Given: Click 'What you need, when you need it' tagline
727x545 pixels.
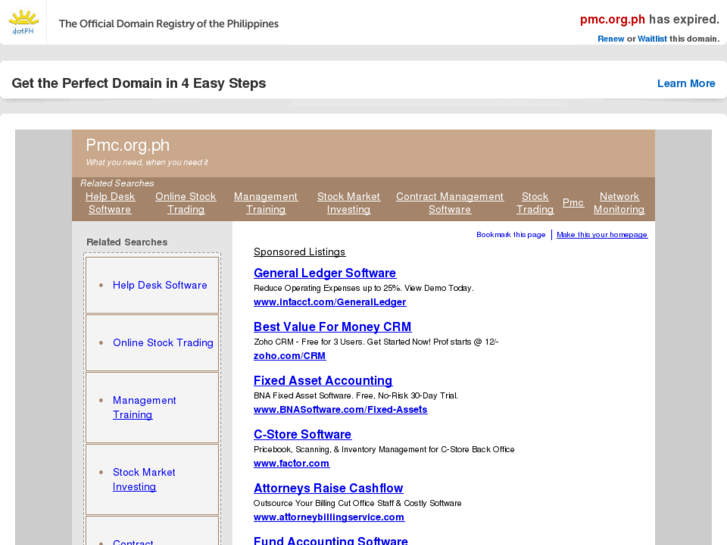Looking at the screenshot, I should [x=147, y=162].
